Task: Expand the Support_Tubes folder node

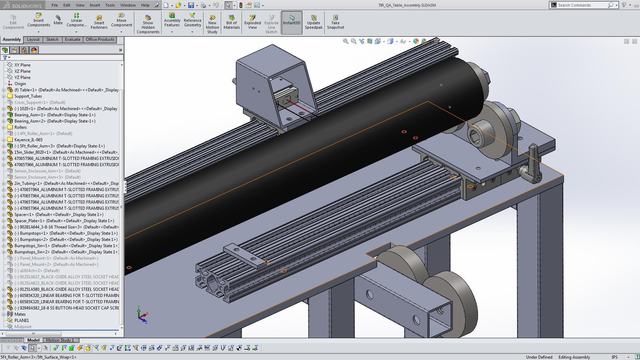Action: coord(4,96)
